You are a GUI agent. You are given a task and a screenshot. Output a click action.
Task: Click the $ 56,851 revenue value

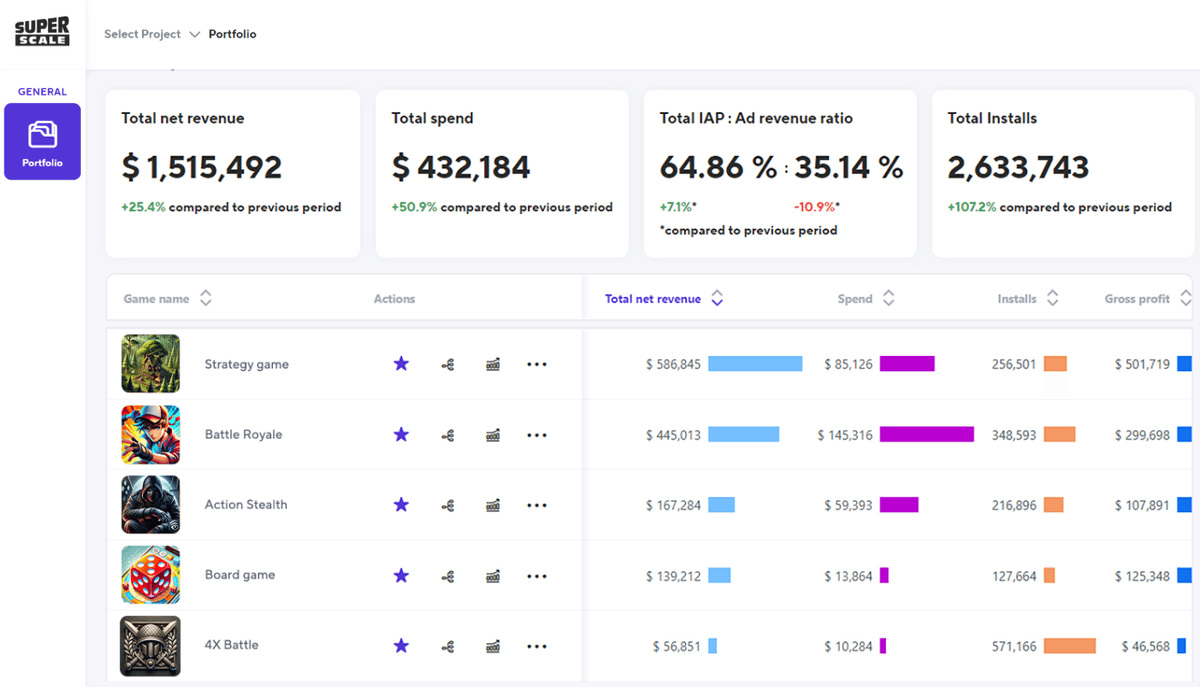click(x=677, y=646)
